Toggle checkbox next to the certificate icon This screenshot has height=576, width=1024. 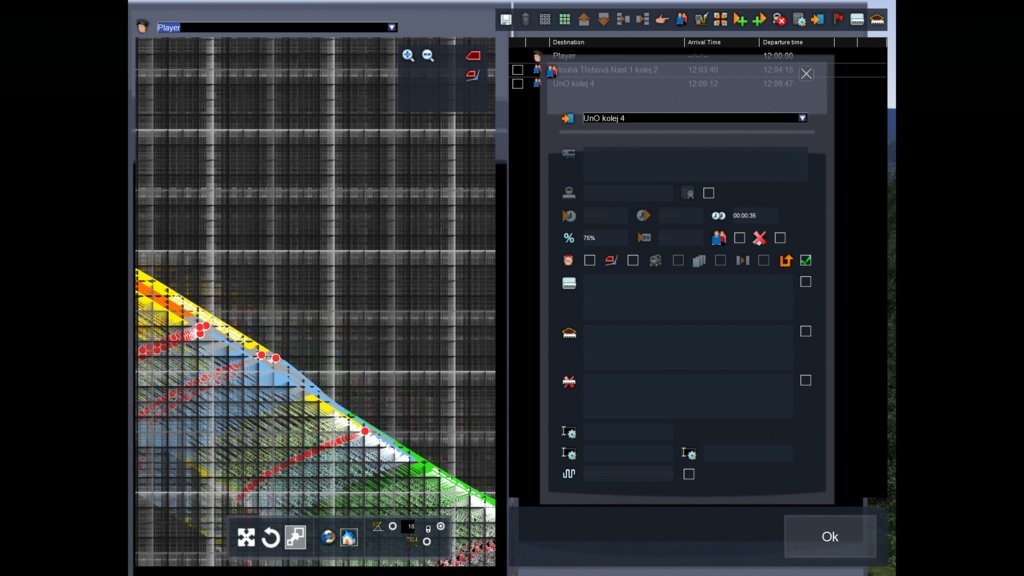click(709, 193)
